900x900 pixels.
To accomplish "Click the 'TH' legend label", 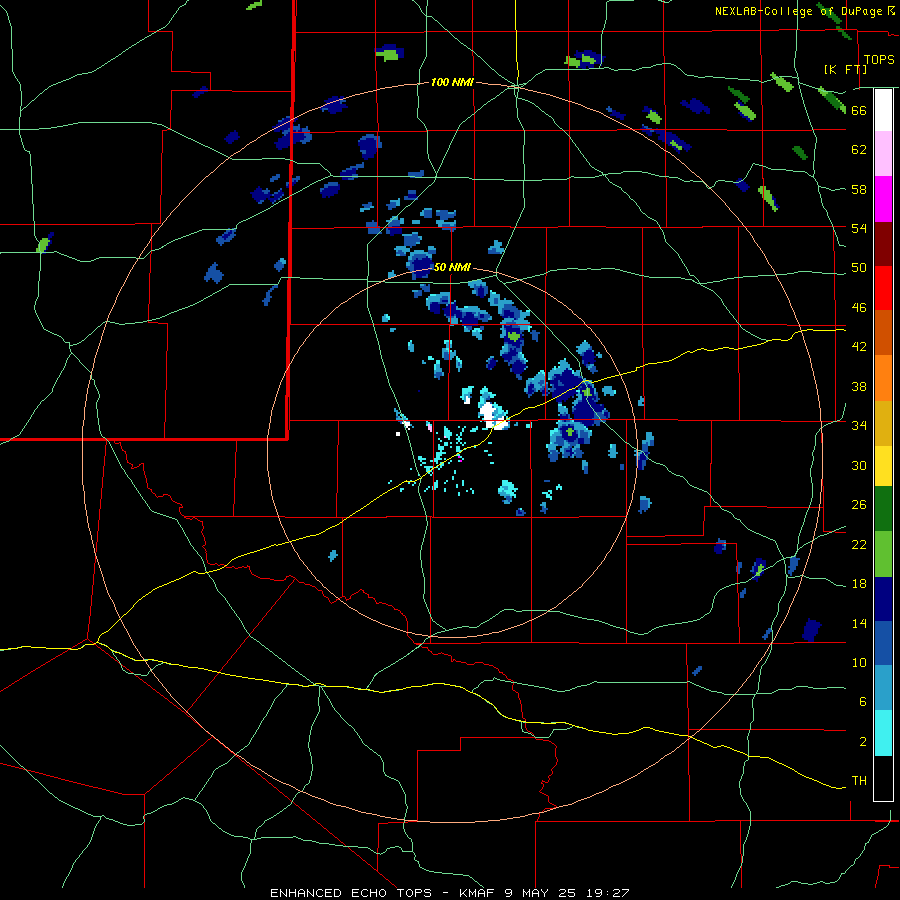I will (859, 781).
